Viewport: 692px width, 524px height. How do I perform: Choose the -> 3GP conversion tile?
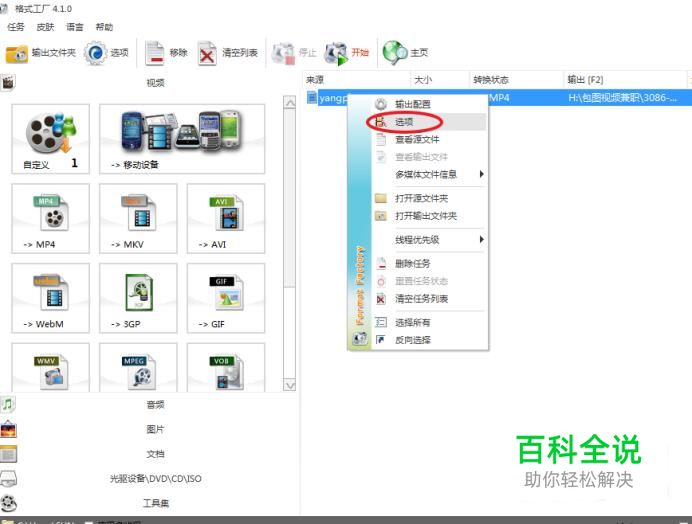point(138,298)
